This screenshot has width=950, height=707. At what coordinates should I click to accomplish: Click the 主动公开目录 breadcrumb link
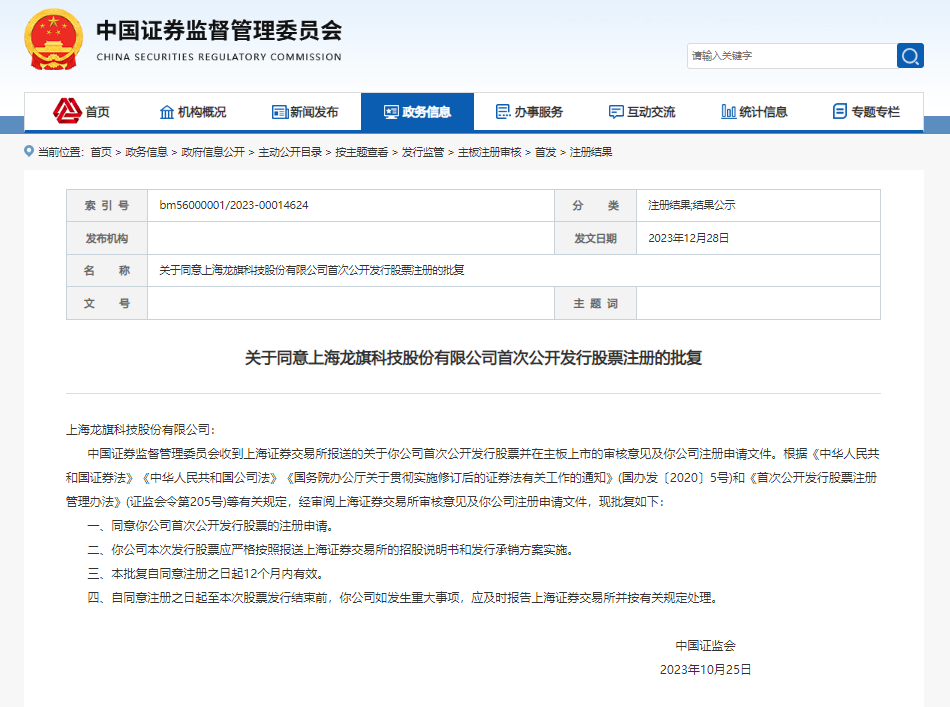pyautogui.click(x=291, y=152)
